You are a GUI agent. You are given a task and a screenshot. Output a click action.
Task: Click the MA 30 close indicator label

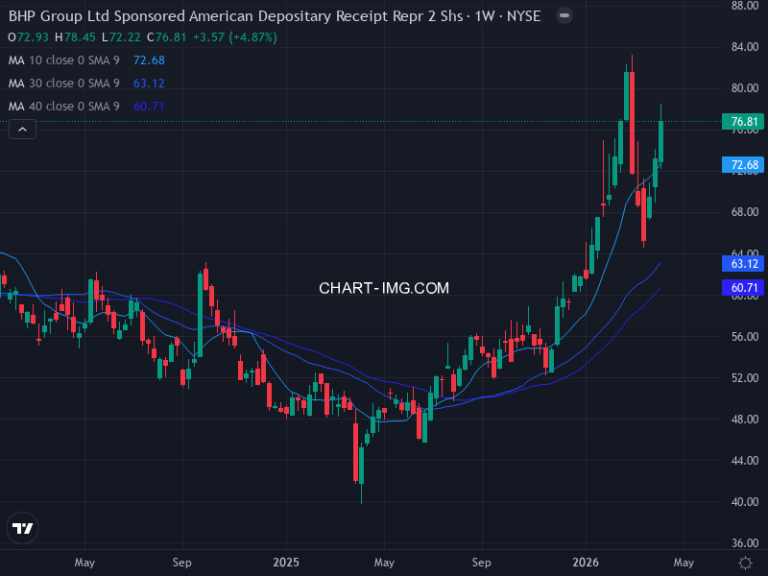(x=64, y=83)
